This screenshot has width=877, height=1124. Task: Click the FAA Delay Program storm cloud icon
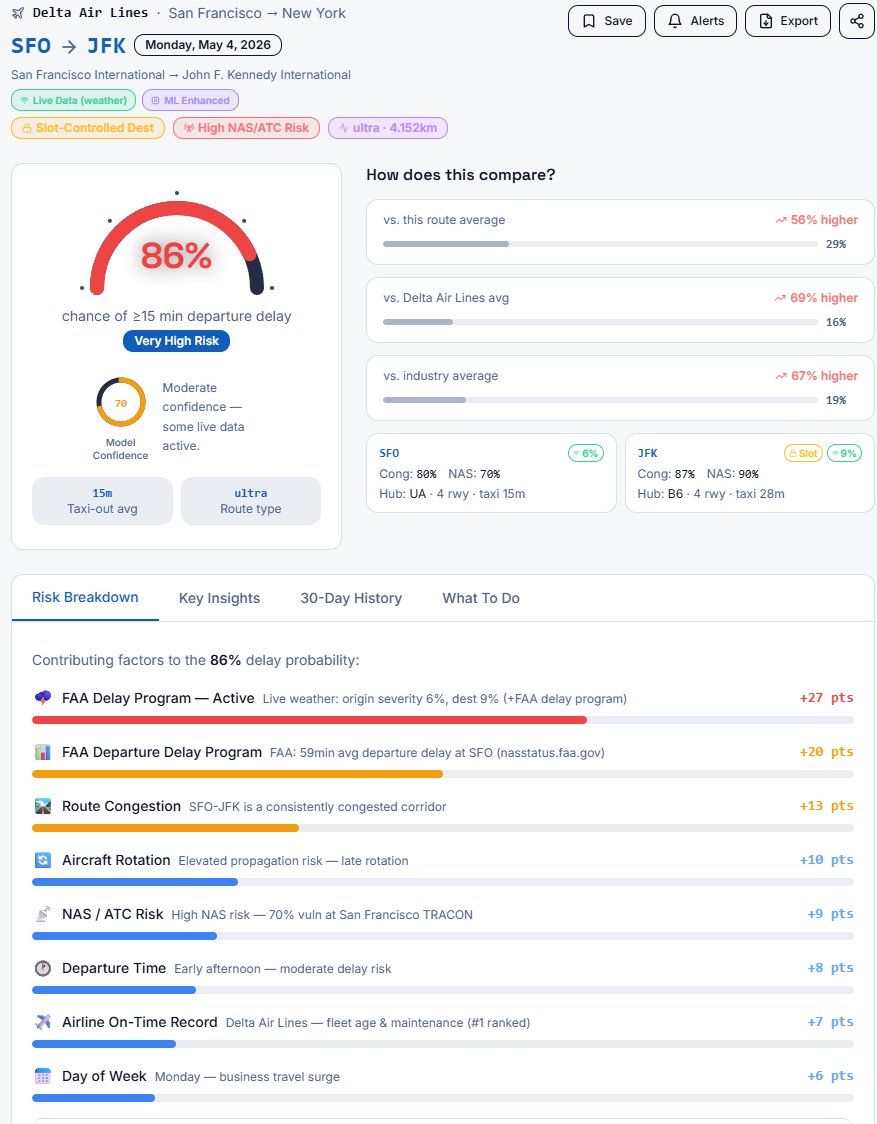[43, 697]
